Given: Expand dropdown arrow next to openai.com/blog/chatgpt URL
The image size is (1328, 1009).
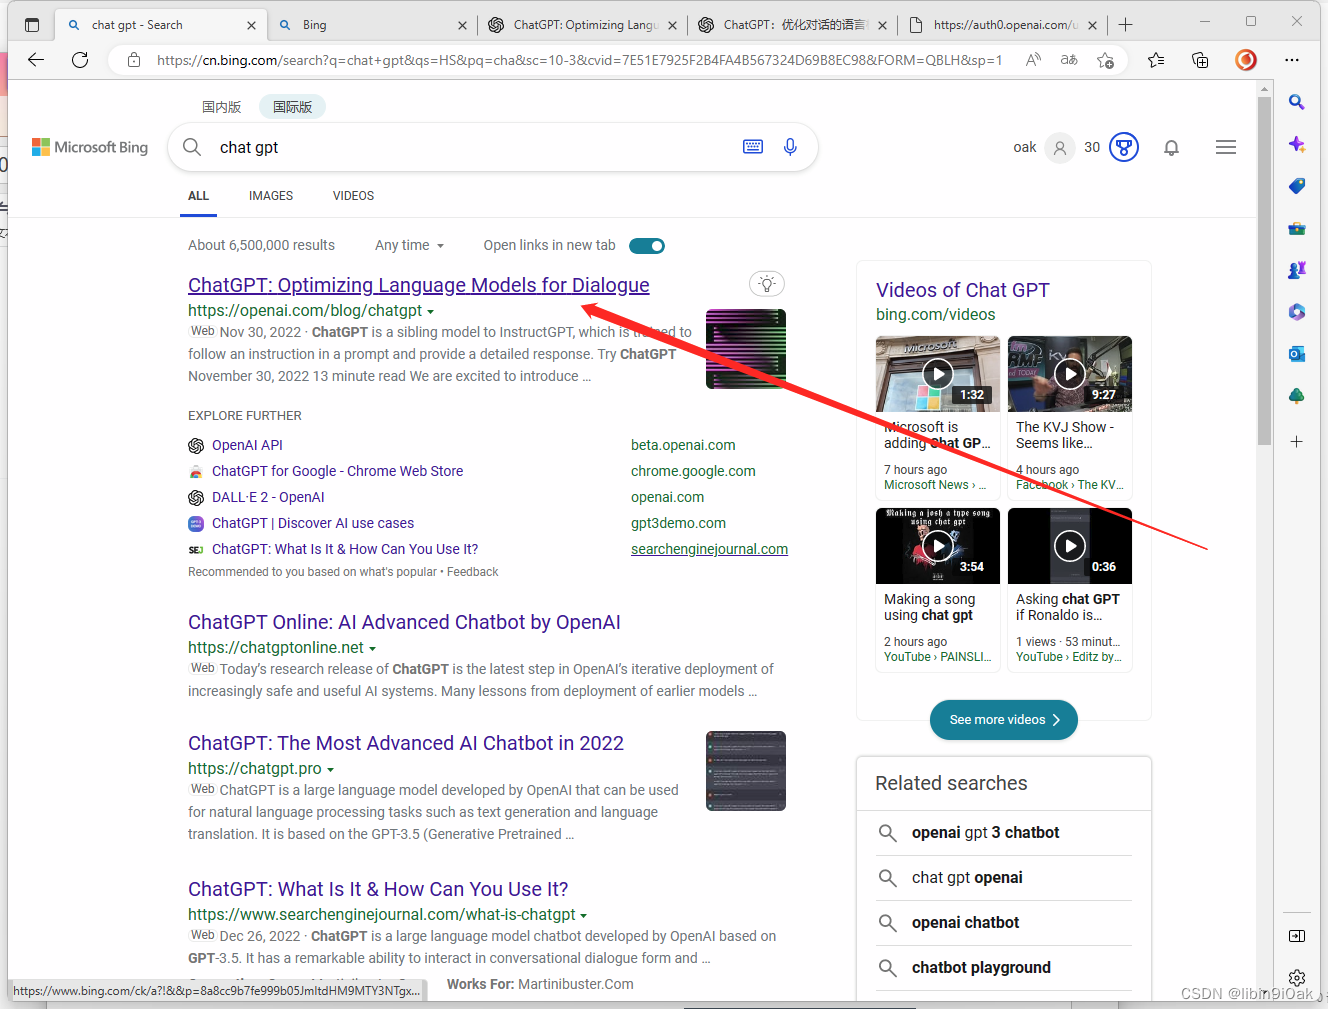Looking at the screenshot, I should coord(430,312).
